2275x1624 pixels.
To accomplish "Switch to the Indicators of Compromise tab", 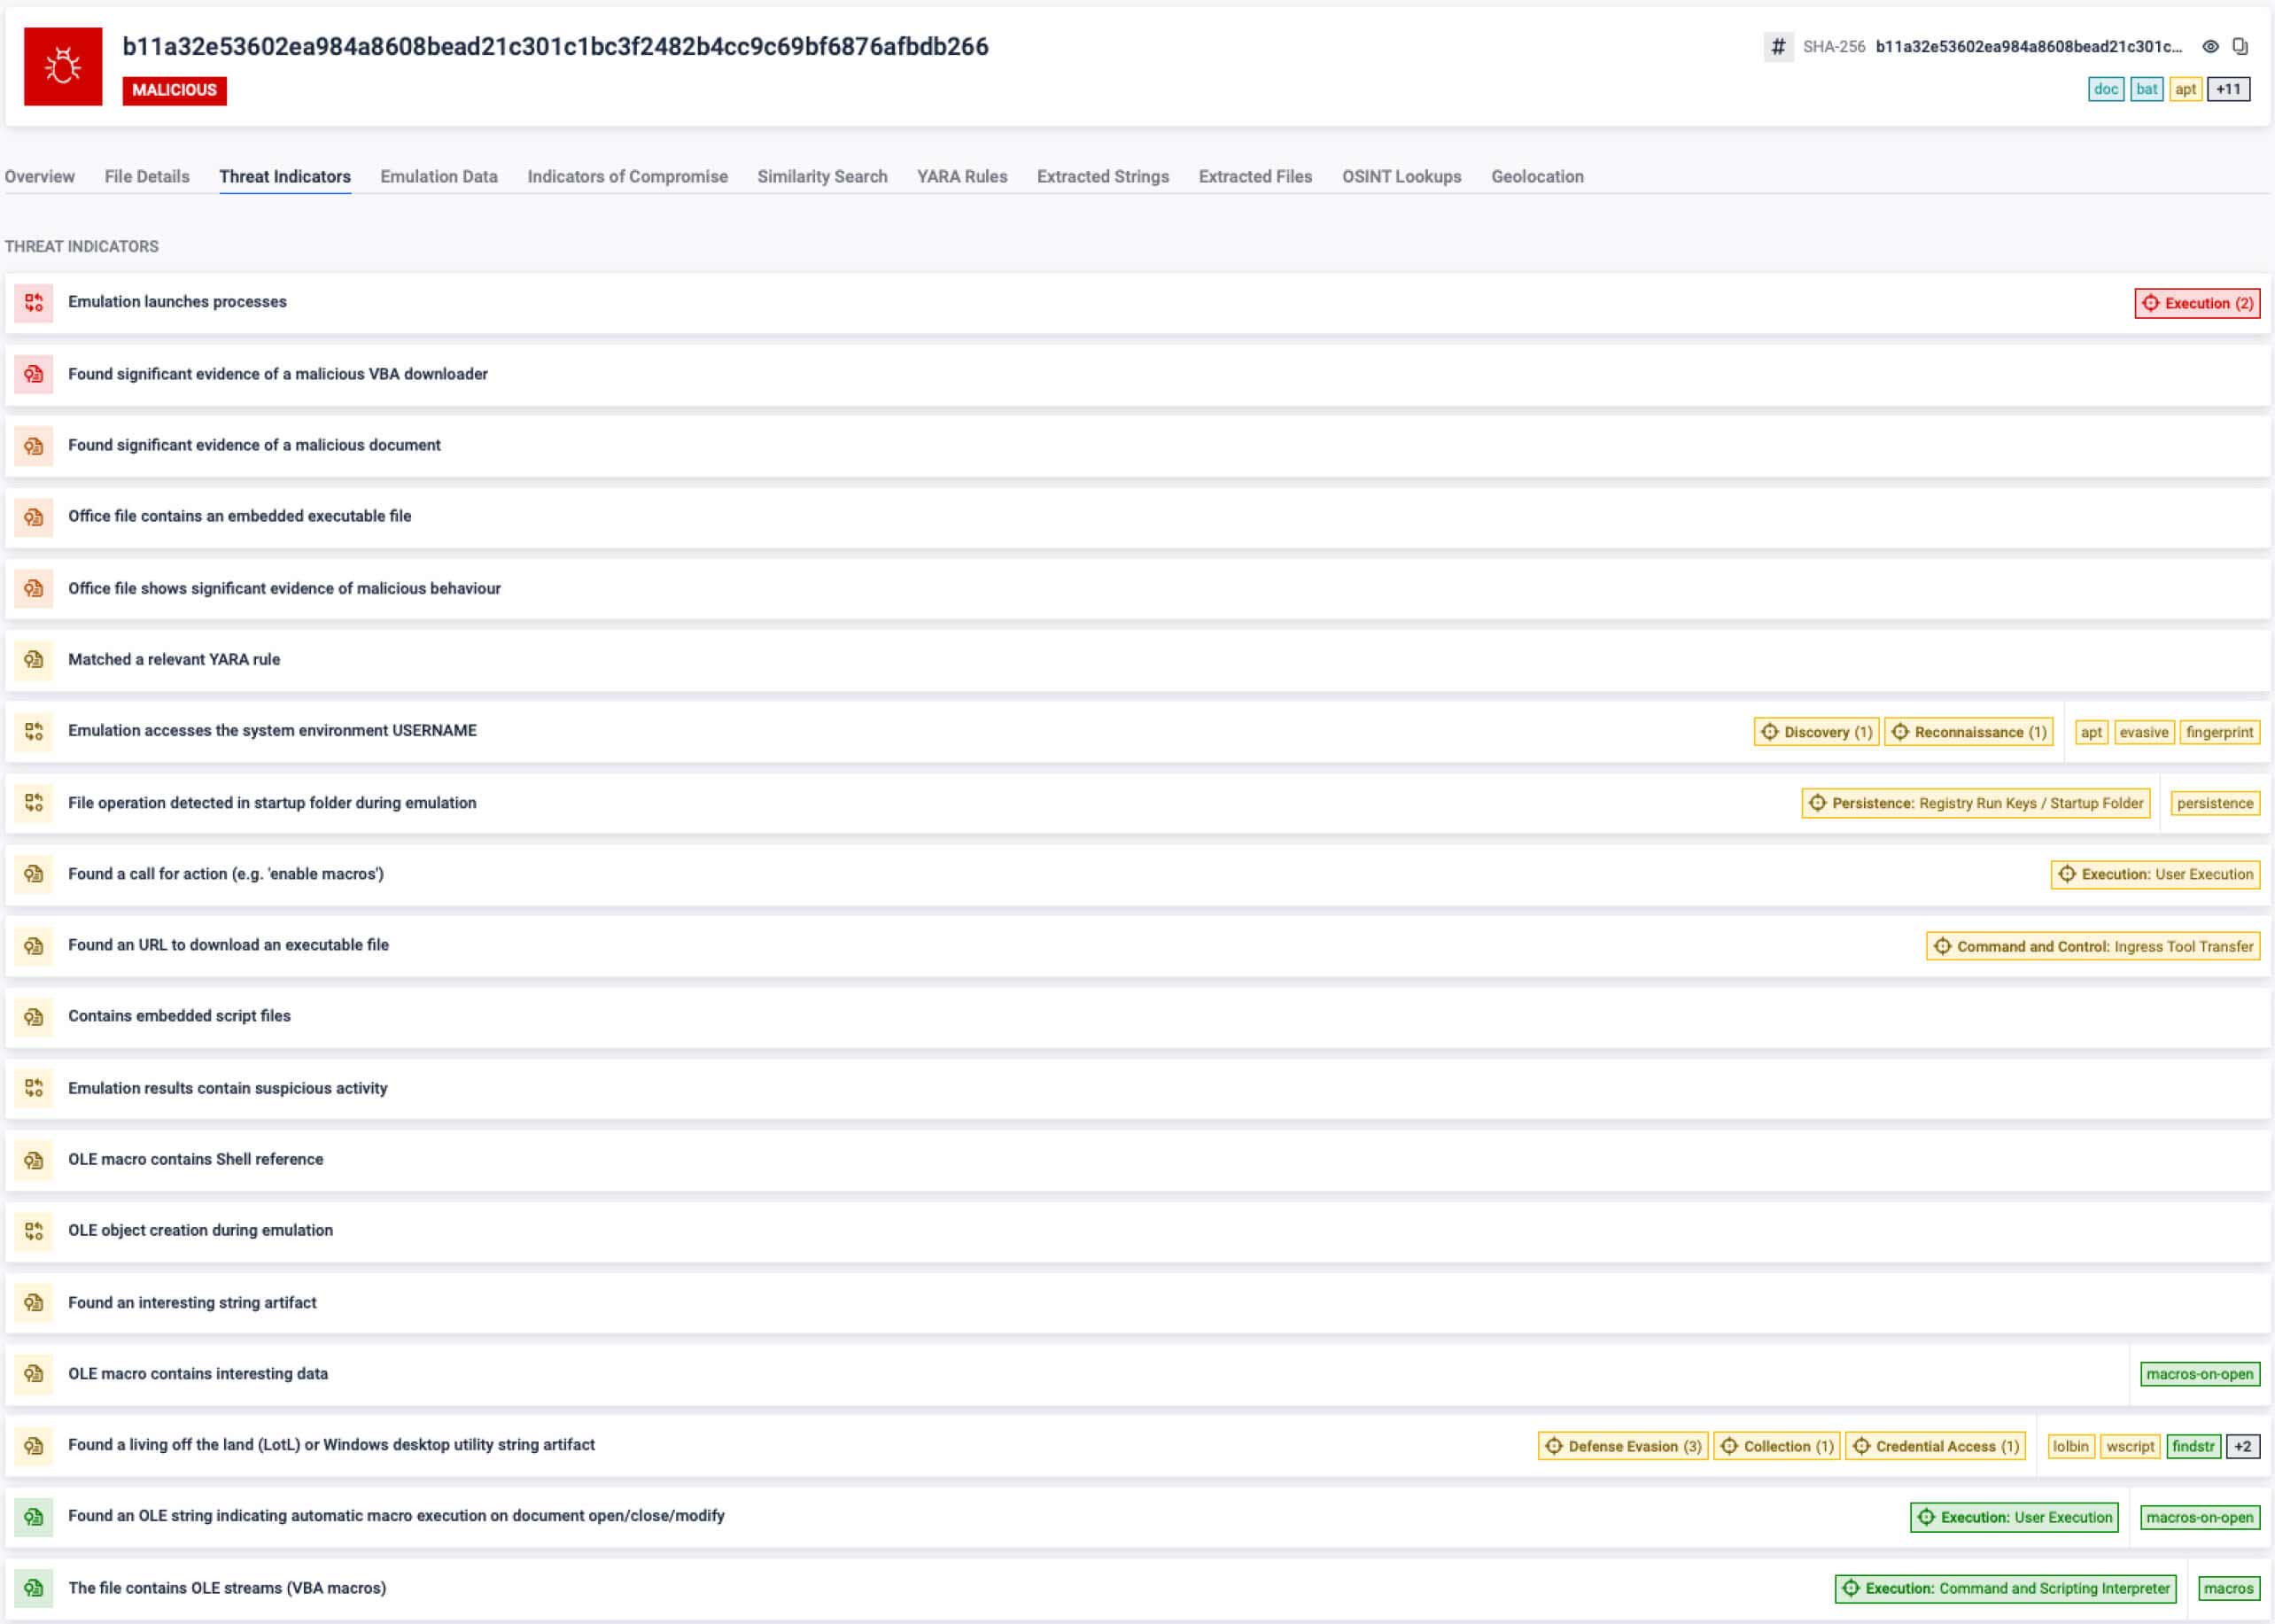I will 626,176.
